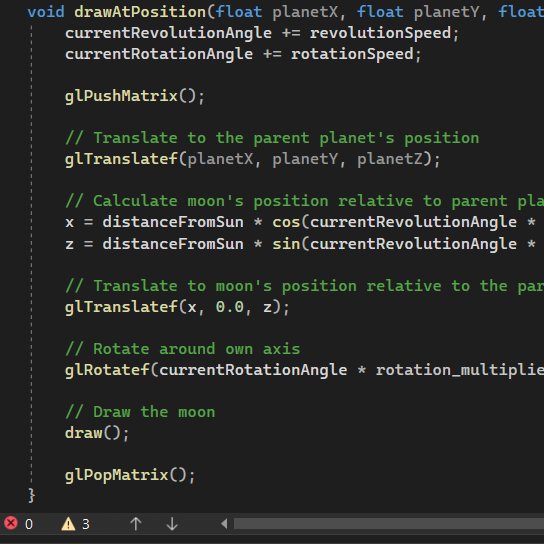This screenshot has height=544, width=544.
Task: Click the planetZ argument in glTranslatef
Action: click(x=390, y=159)
